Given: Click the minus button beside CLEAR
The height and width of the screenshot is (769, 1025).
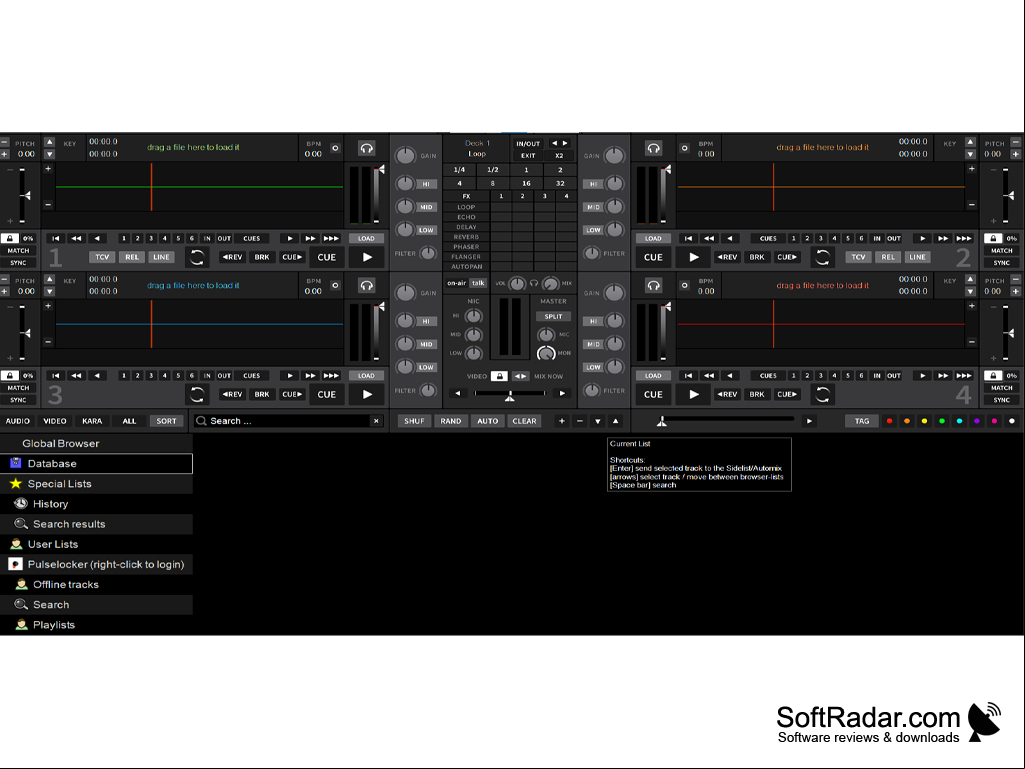Looking at the screenshot, I should (x=579, y=421).
